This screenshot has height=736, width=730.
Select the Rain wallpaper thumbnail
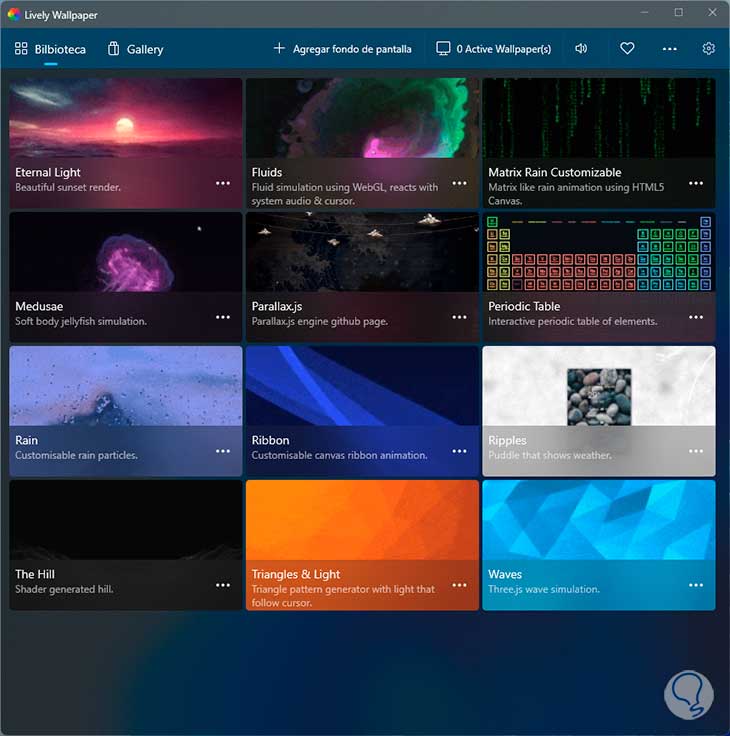pos(126,386)
